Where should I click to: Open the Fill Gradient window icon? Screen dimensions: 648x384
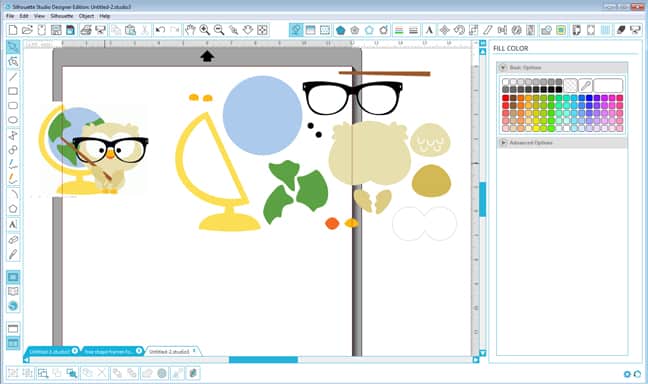tap(310, 30)
